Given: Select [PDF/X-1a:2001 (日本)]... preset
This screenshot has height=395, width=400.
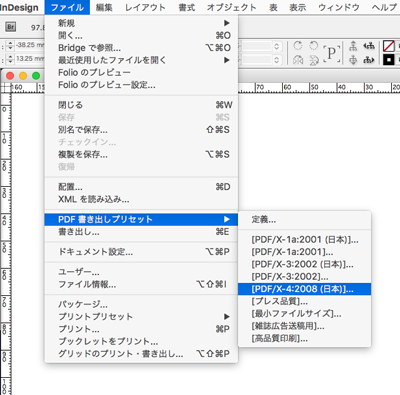Looking at the screenshot, I should [x=305, y=239].
